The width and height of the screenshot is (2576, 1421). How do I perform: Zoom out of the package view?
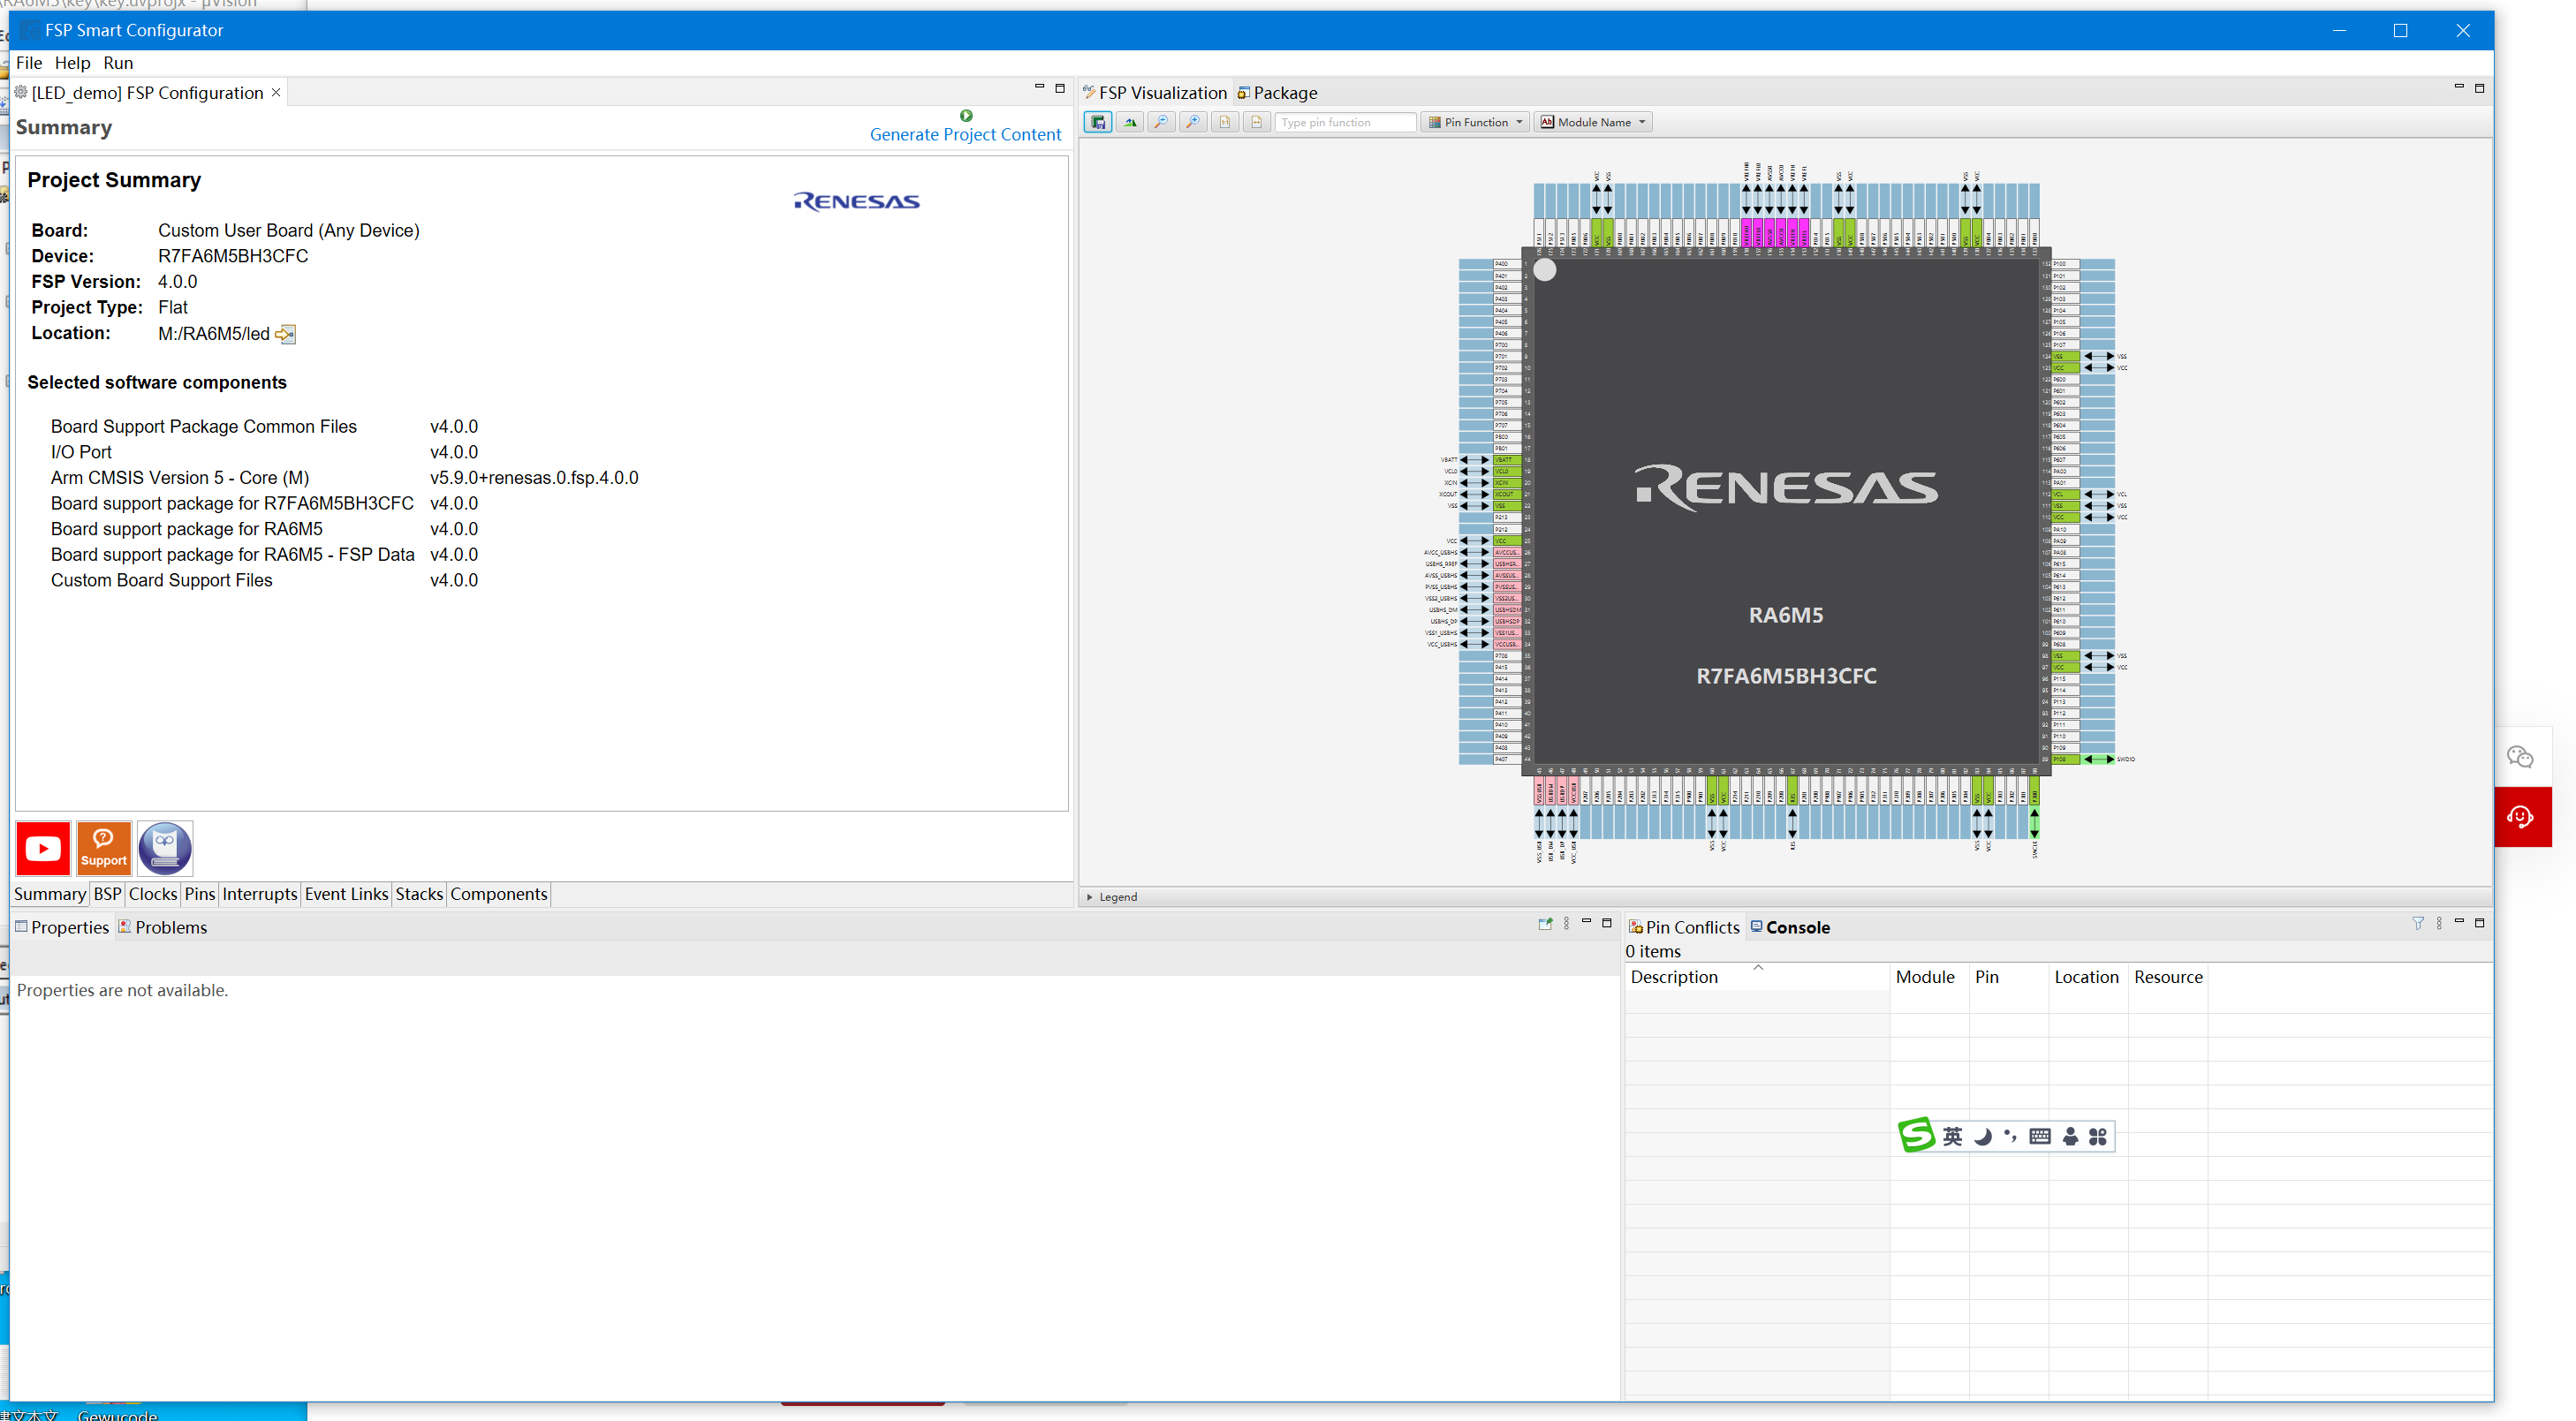(x=1161, y=122)
